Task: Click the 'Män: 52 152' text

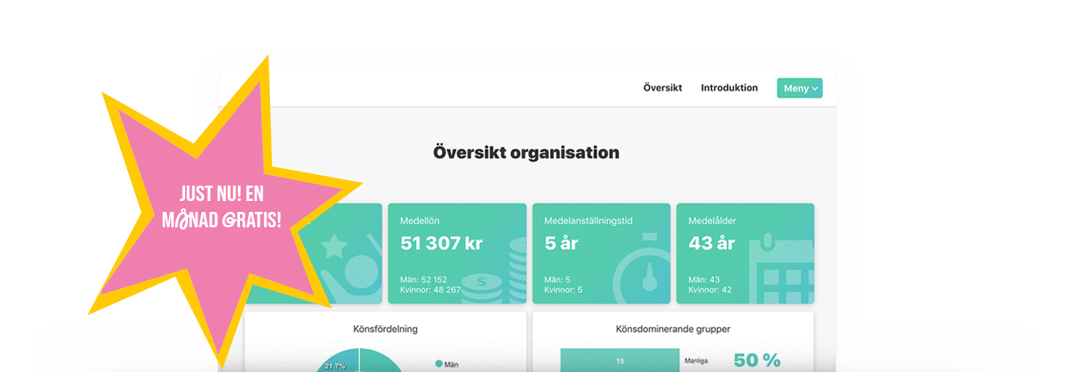Action: click(424, 280)
